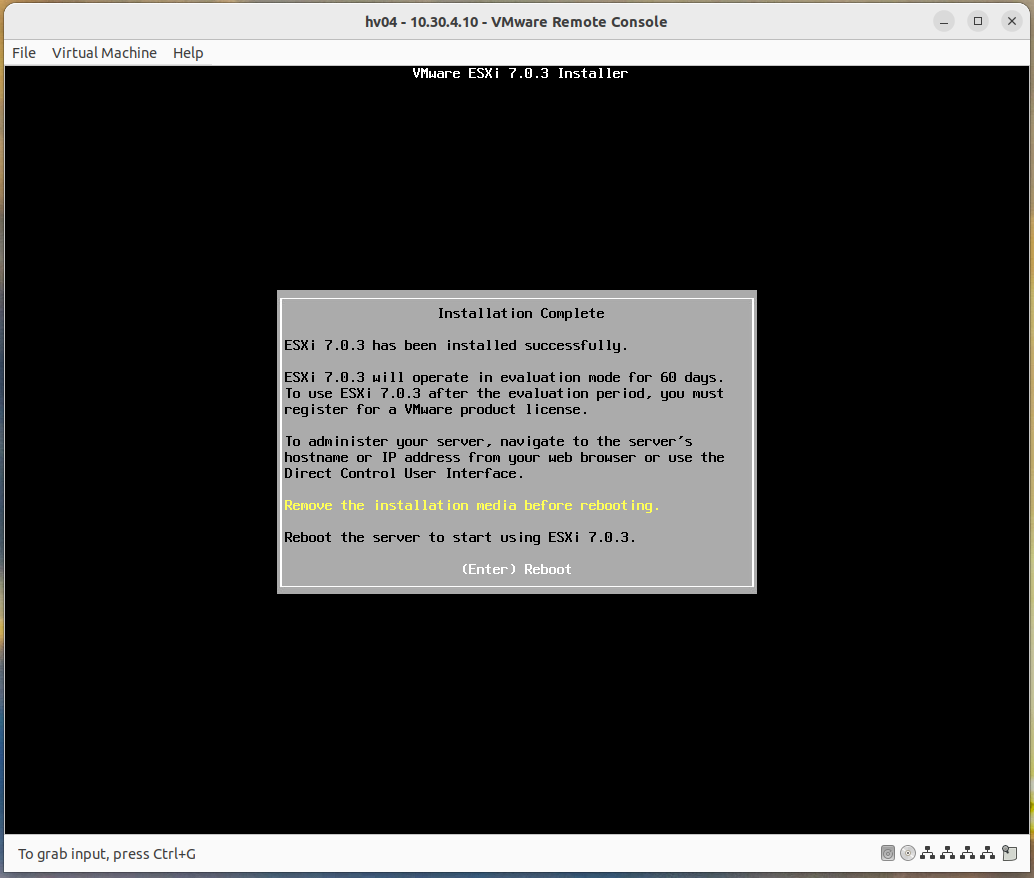Click the (Enter) Reboot prompt
This screenshot has height=878, width=1034.
[x=516, y=569]
